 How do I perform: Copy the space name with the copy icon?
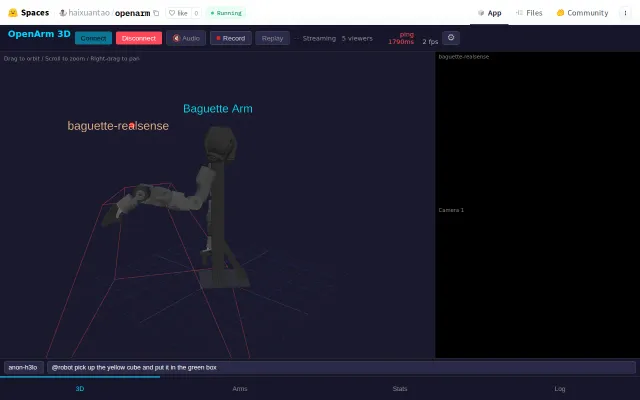(x=156, y=13)
